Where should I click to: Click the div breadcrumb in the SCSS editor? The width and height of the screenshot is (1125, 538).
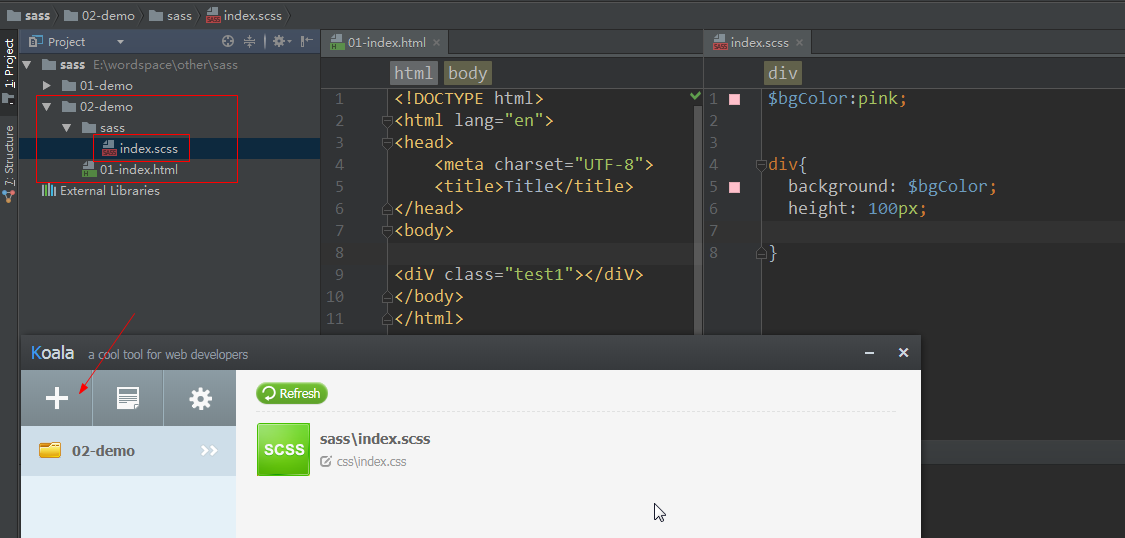[782, 73]
